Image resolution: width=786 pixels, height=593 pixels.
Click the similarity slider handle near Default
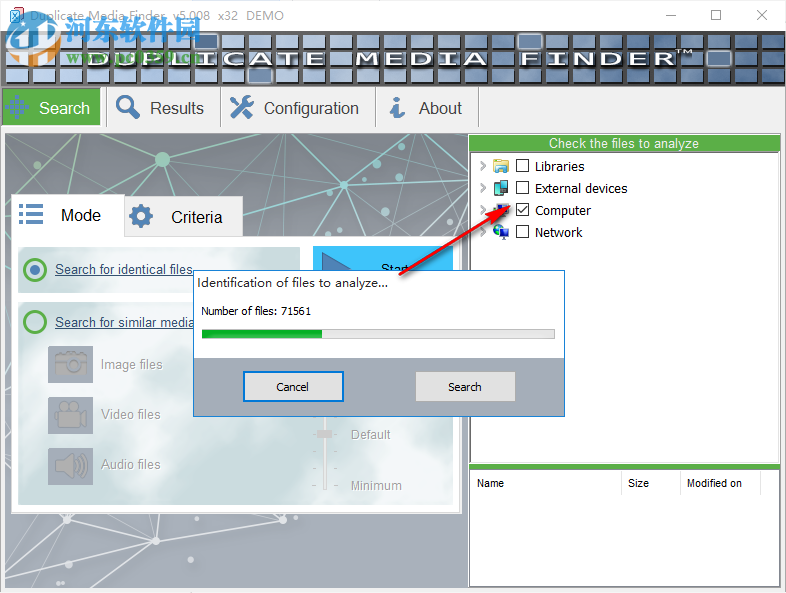[x=325, y=434]
